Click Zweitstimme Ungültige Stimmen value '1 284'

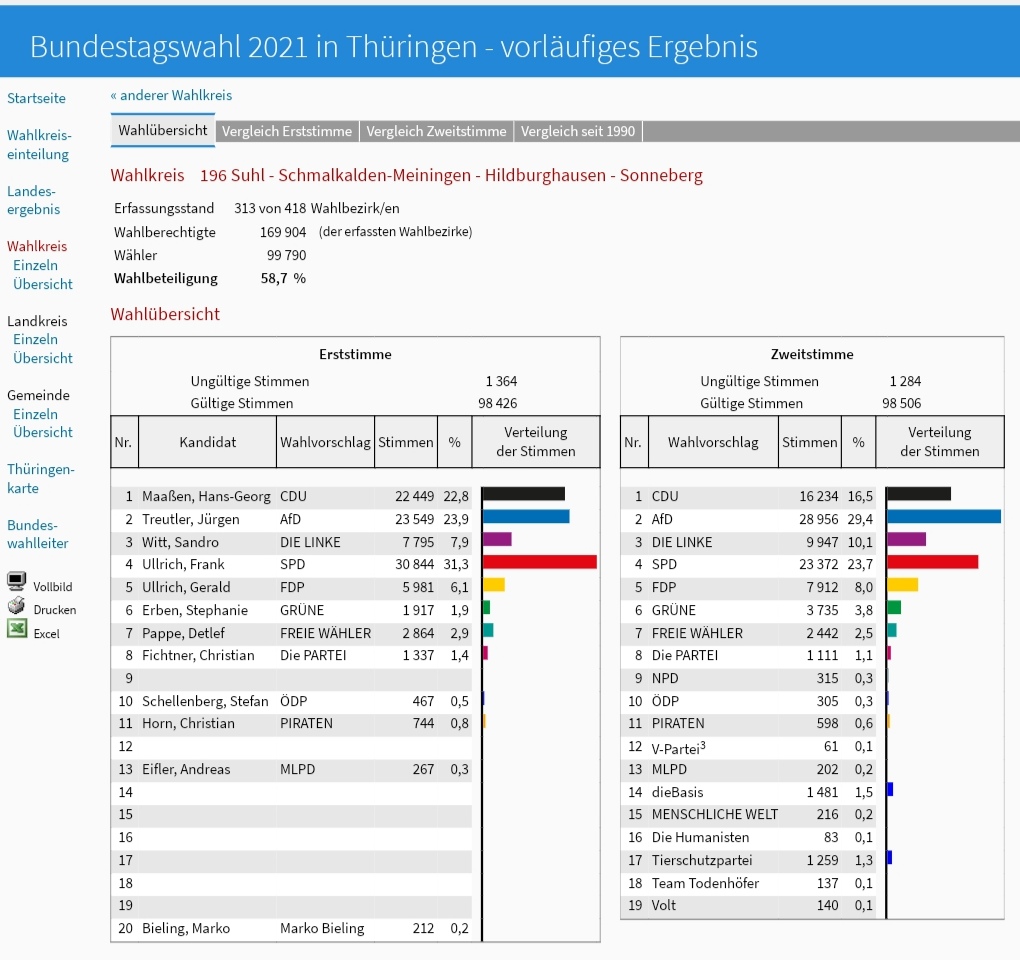click(906, 381)
